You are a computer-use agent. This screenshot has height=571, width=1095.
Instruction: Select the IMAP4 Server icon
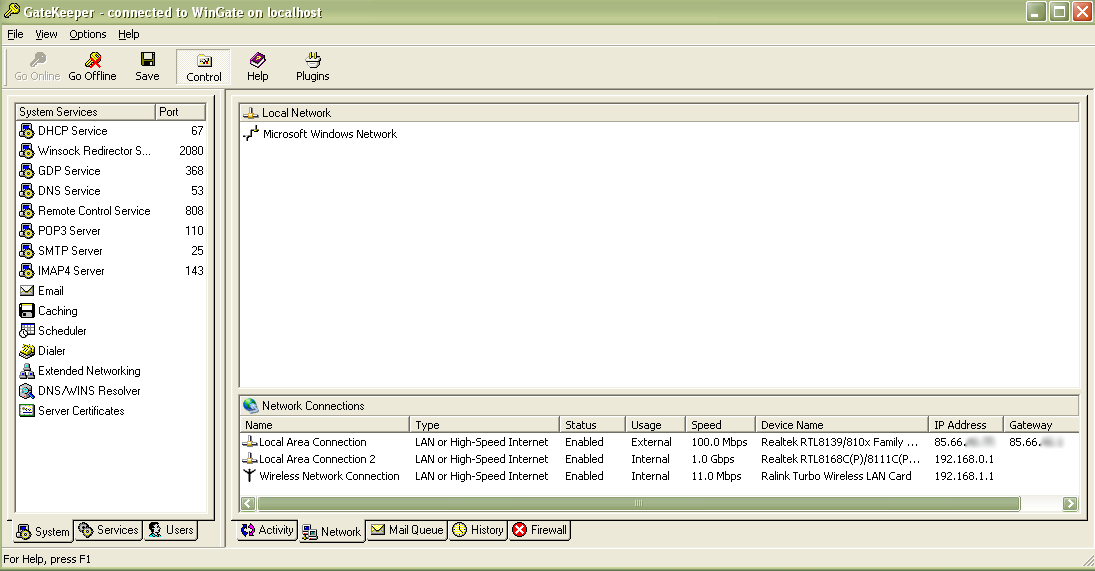pyautogui.click(x=27, y=271)
